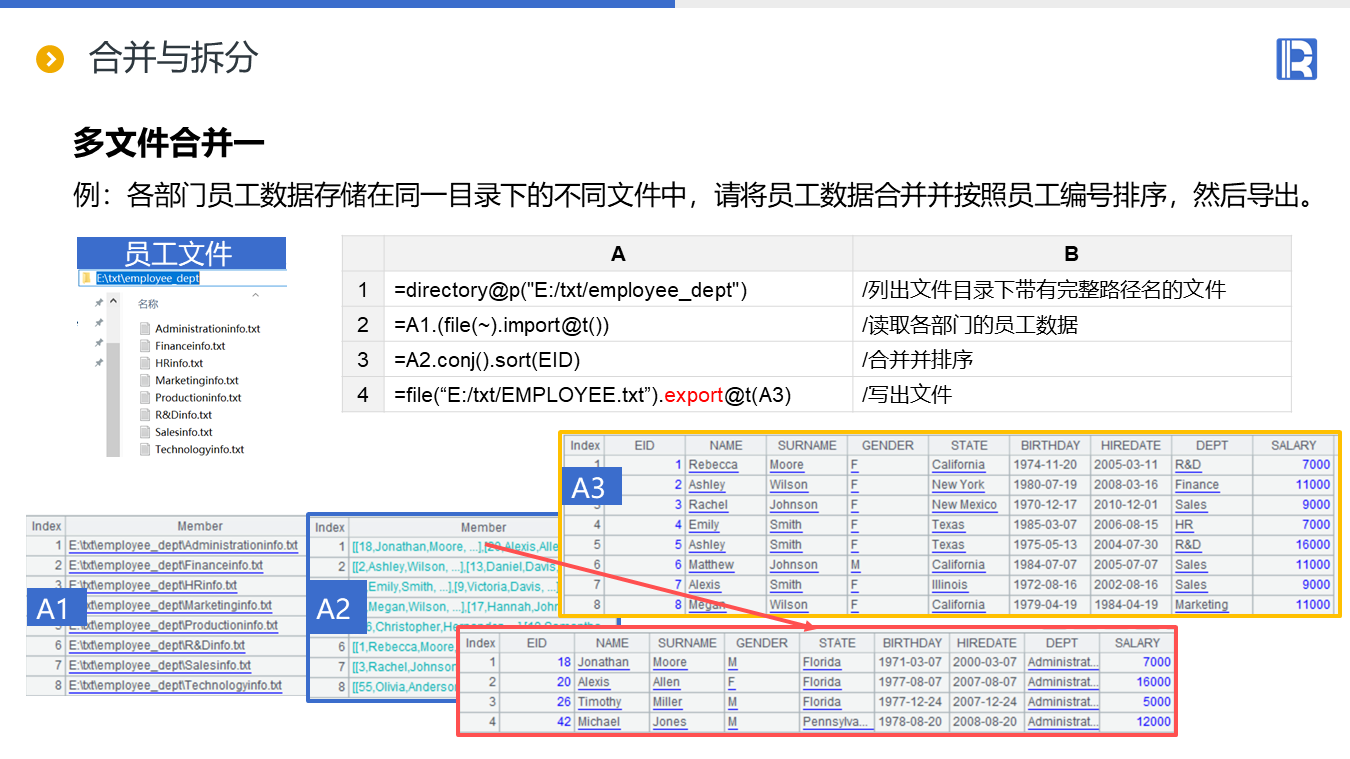The width and height of the screenshot is (1350, 759).
Task: Click the Rebecca name link in the A3 table
Action: point(713,465)
